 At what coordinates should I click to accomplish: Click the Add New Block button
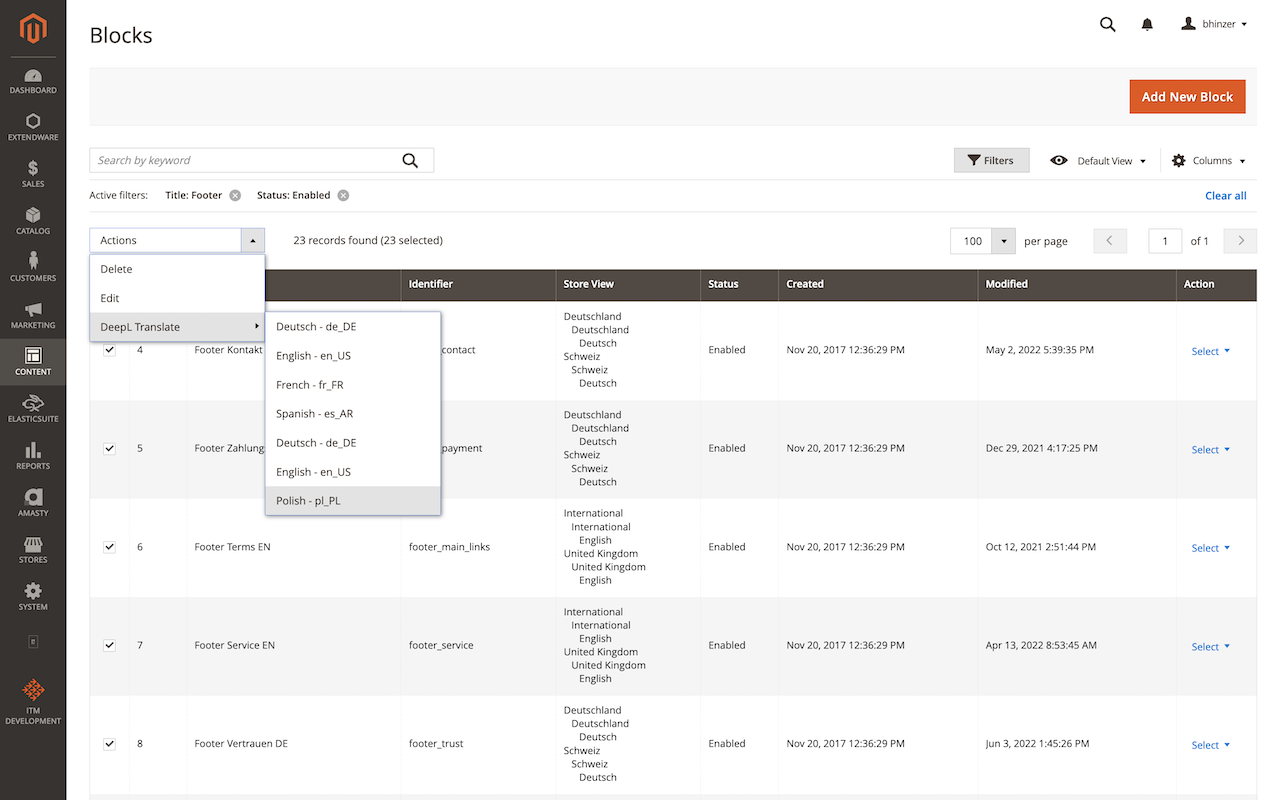click(x=1187, y=97)
